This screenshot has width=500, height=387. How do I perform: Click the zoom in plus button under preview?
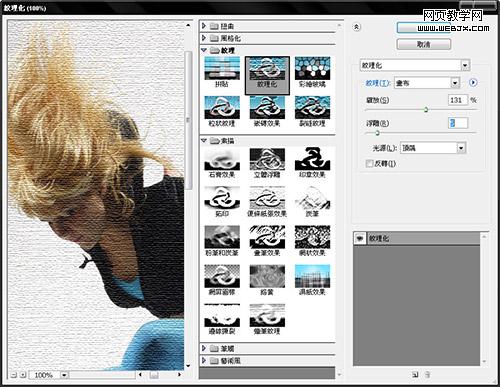(x=23, y=375)
